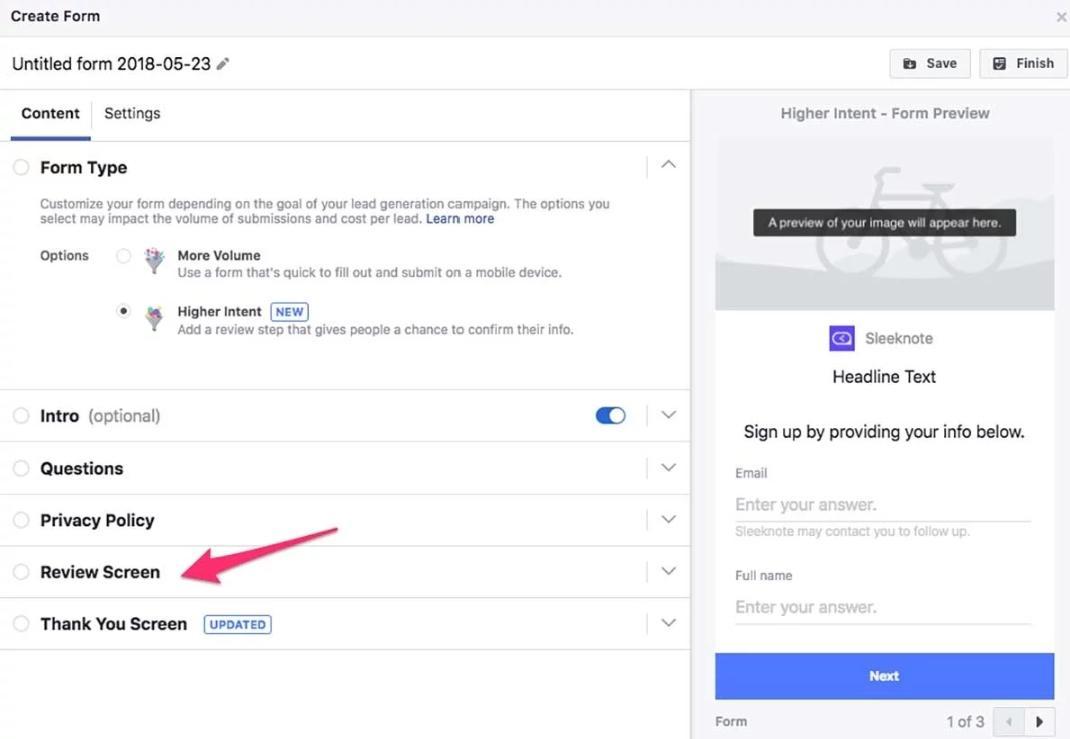1070x739 pixels.
Task: Click the Questions section heading
Action: click(82, 469)
